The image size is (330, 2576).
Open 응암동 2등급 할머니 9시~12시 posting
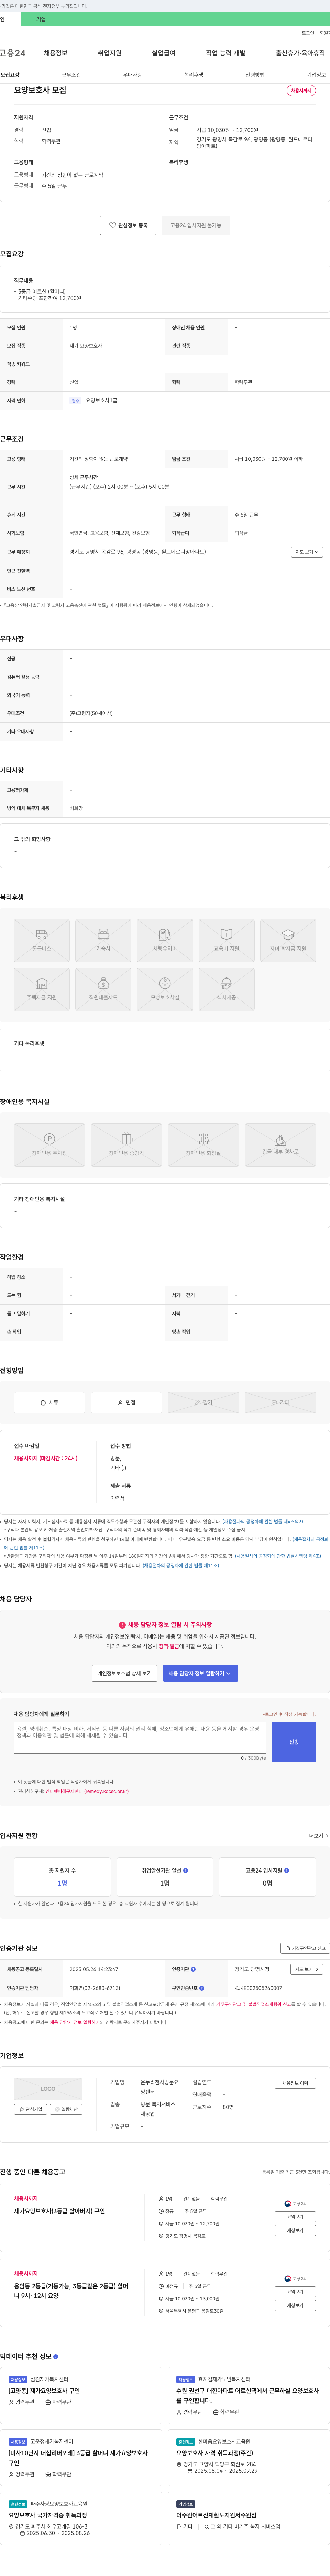click(71, 2291)
